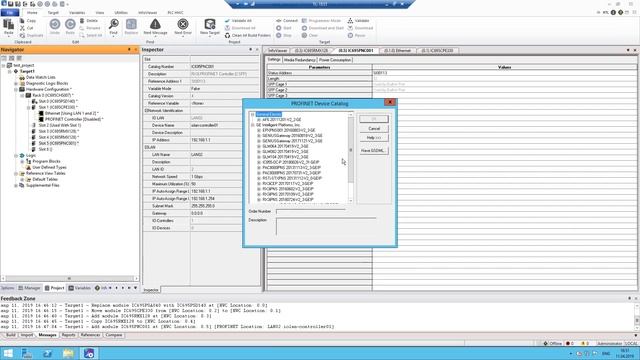Switch to the Variables ribbon tab

point(77,13)
